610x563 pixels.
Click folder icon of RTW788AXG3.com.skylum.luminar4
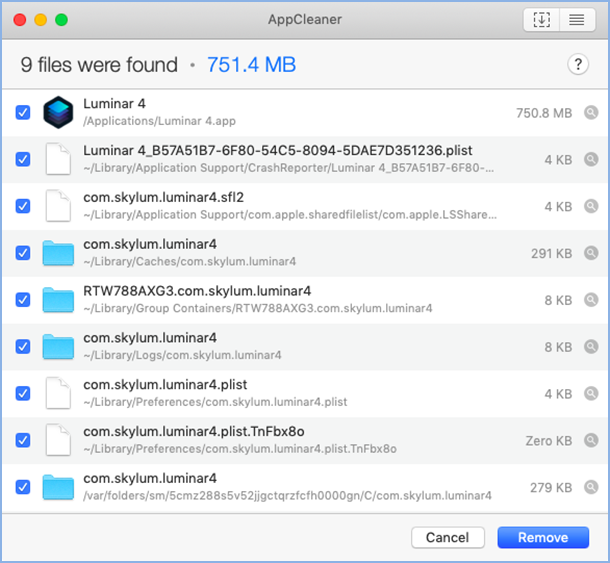pos(58,300)
